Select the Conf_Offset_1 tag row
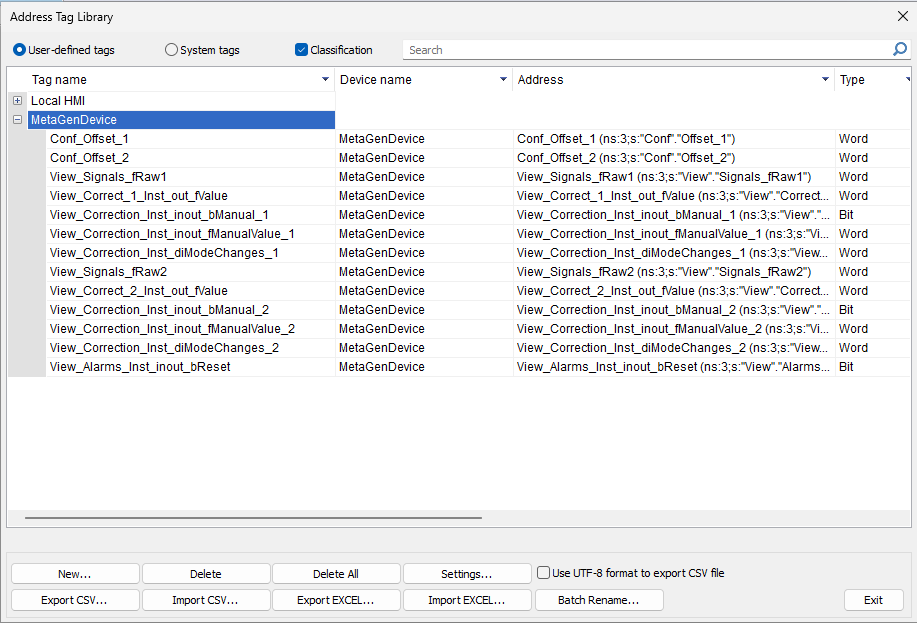Screen dimensions: 917x623 [459, 139]
